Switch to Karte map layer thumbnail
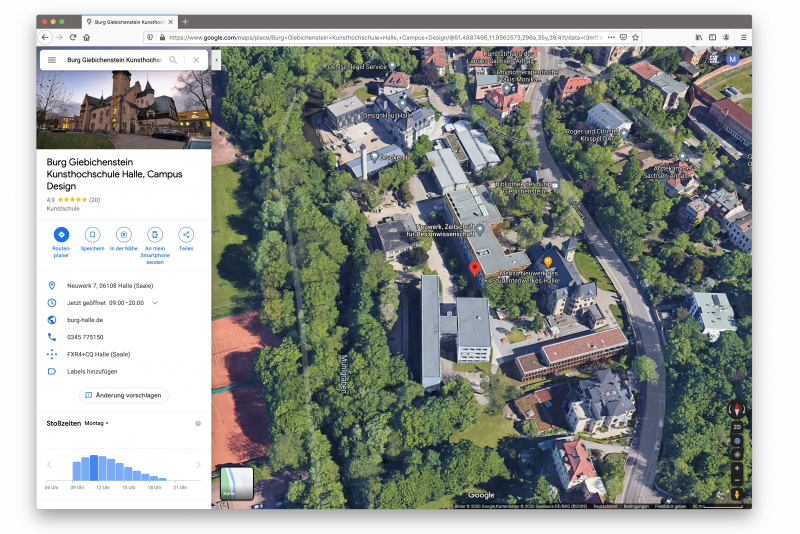 click(236, 482)
